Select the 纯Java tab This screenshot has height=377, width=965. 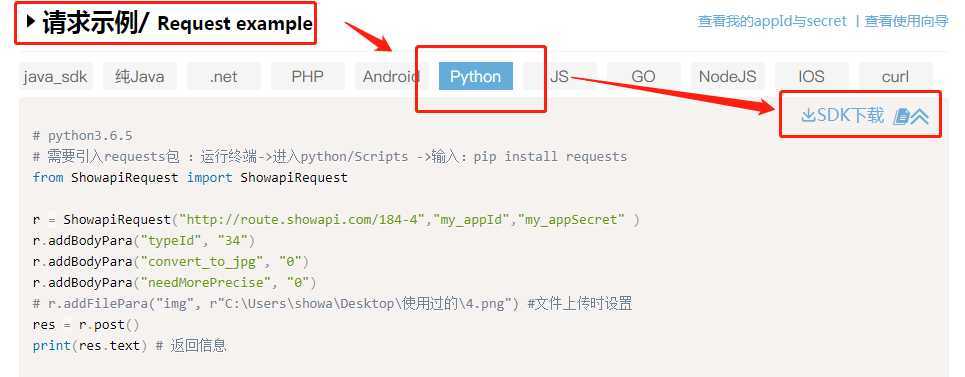coord(140,76)
